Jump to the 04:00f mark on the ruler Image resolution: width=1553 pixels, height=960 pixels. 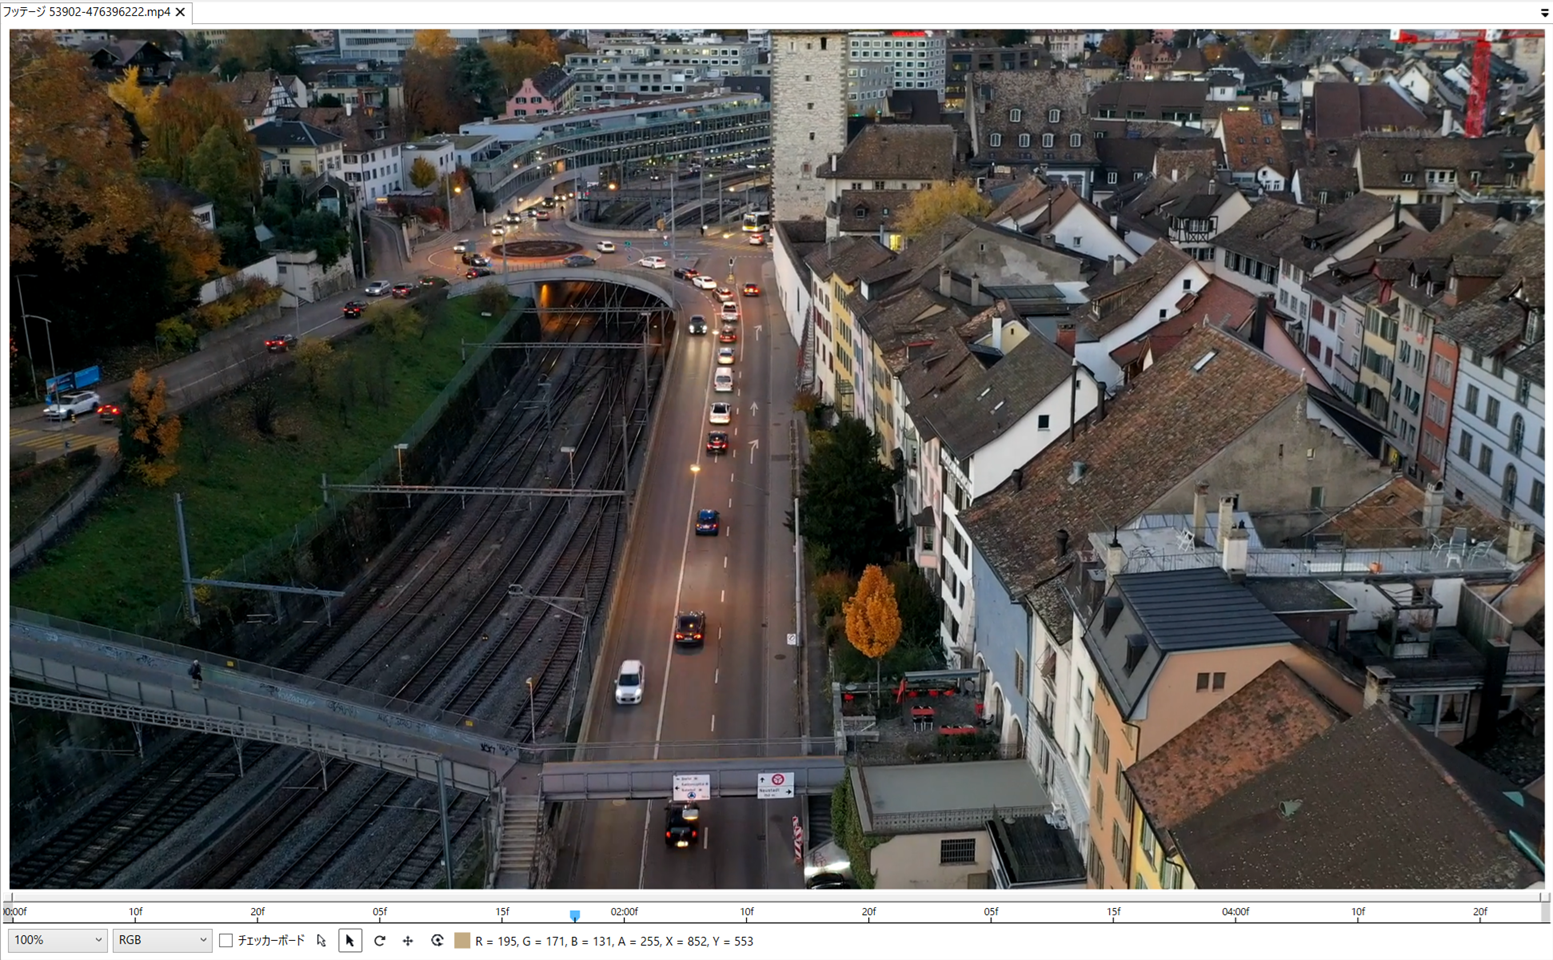click(1235, 912)
